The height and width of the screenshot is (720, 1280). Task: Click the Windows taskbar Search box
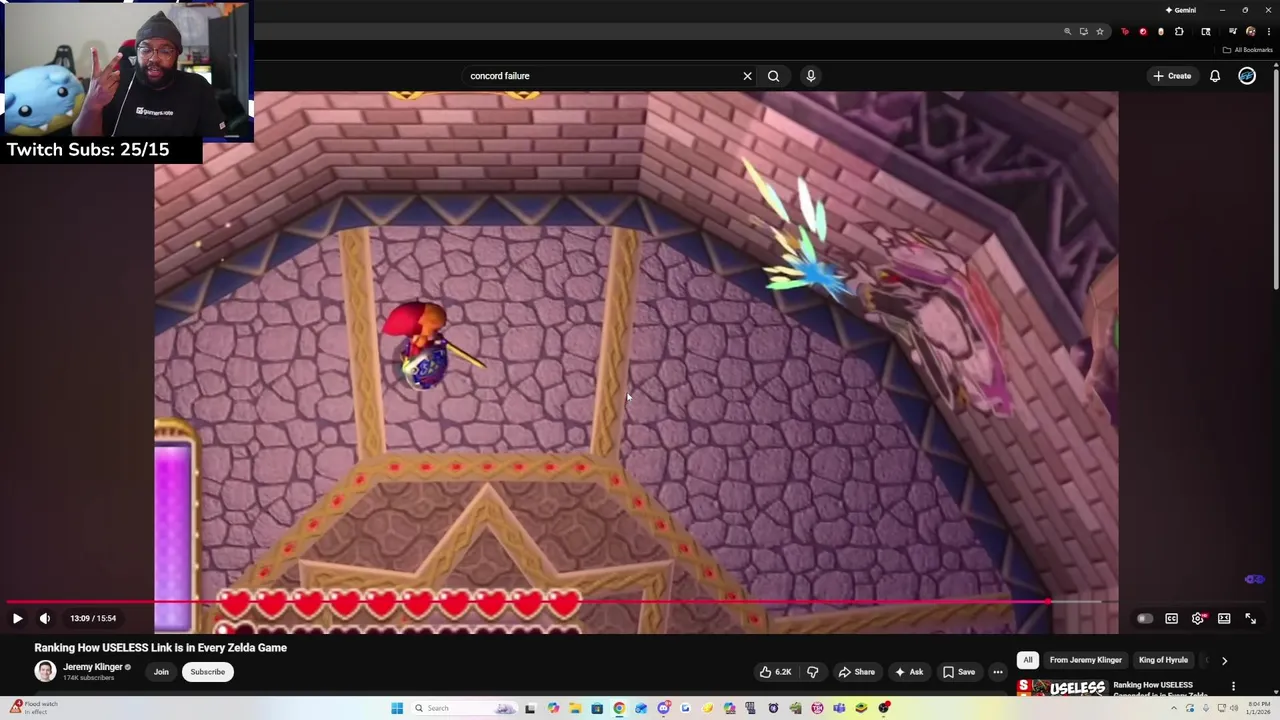466,708
